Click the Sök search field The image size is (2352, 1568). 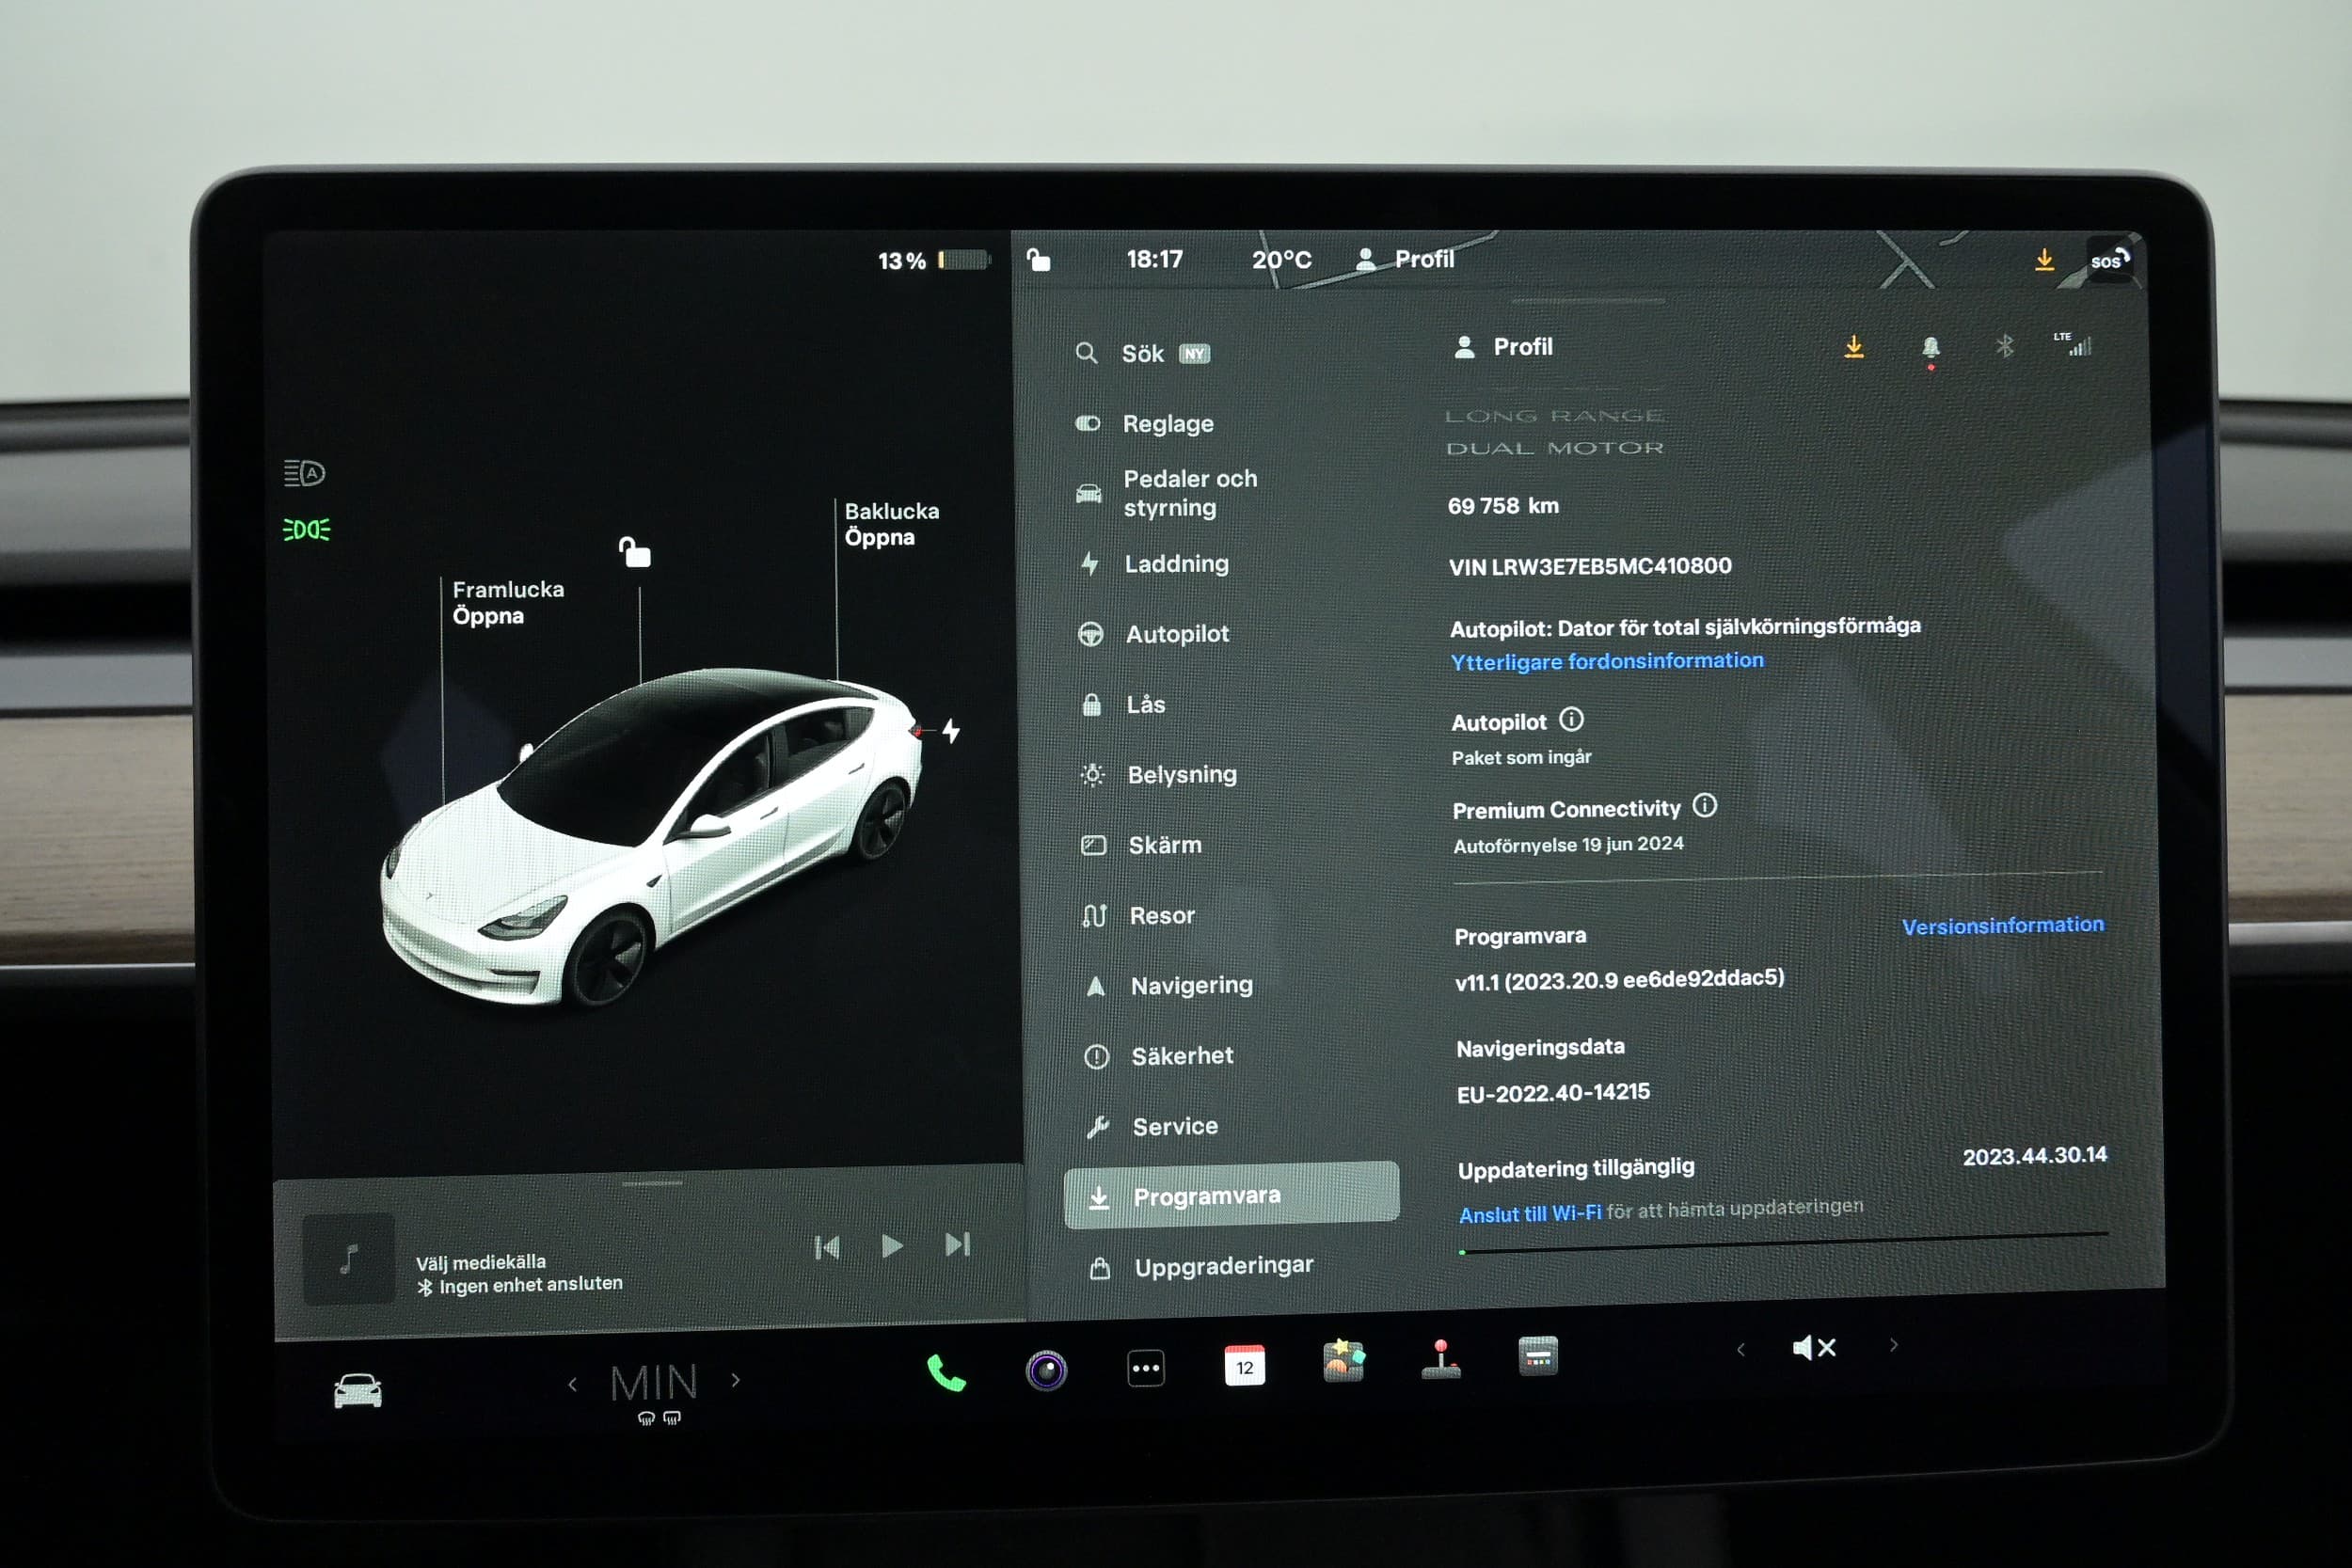coord(1142,354)
